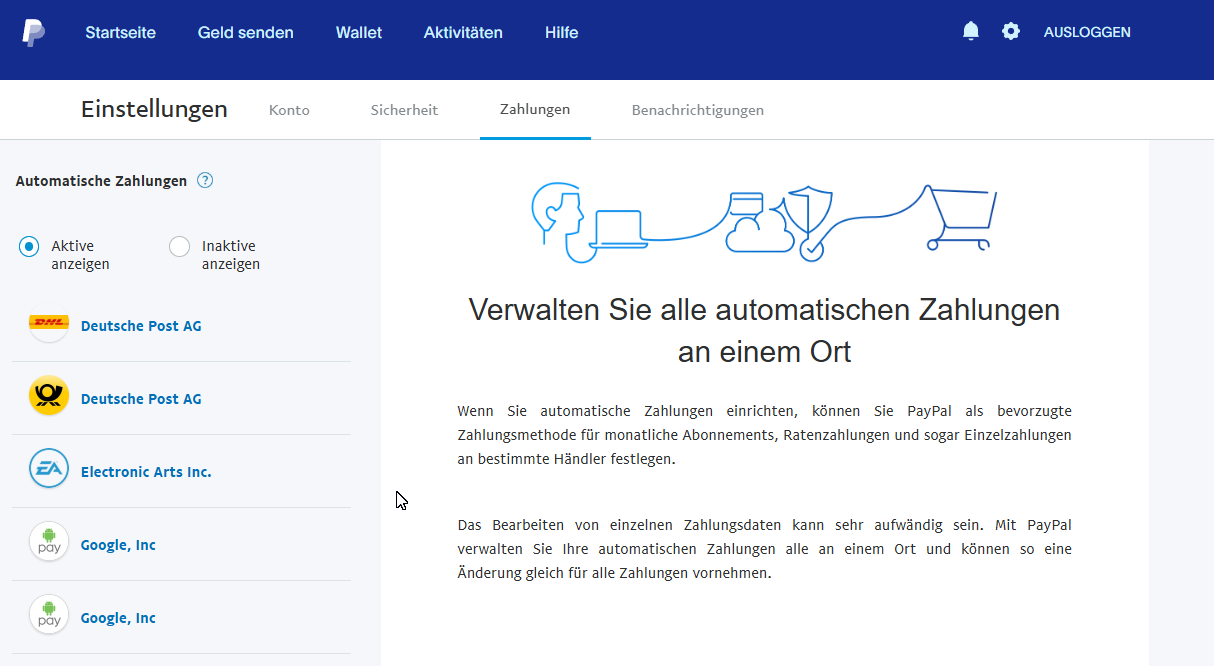Switch to the Konto tab
The image size is (1214, 666).
[x=289, y=110]
